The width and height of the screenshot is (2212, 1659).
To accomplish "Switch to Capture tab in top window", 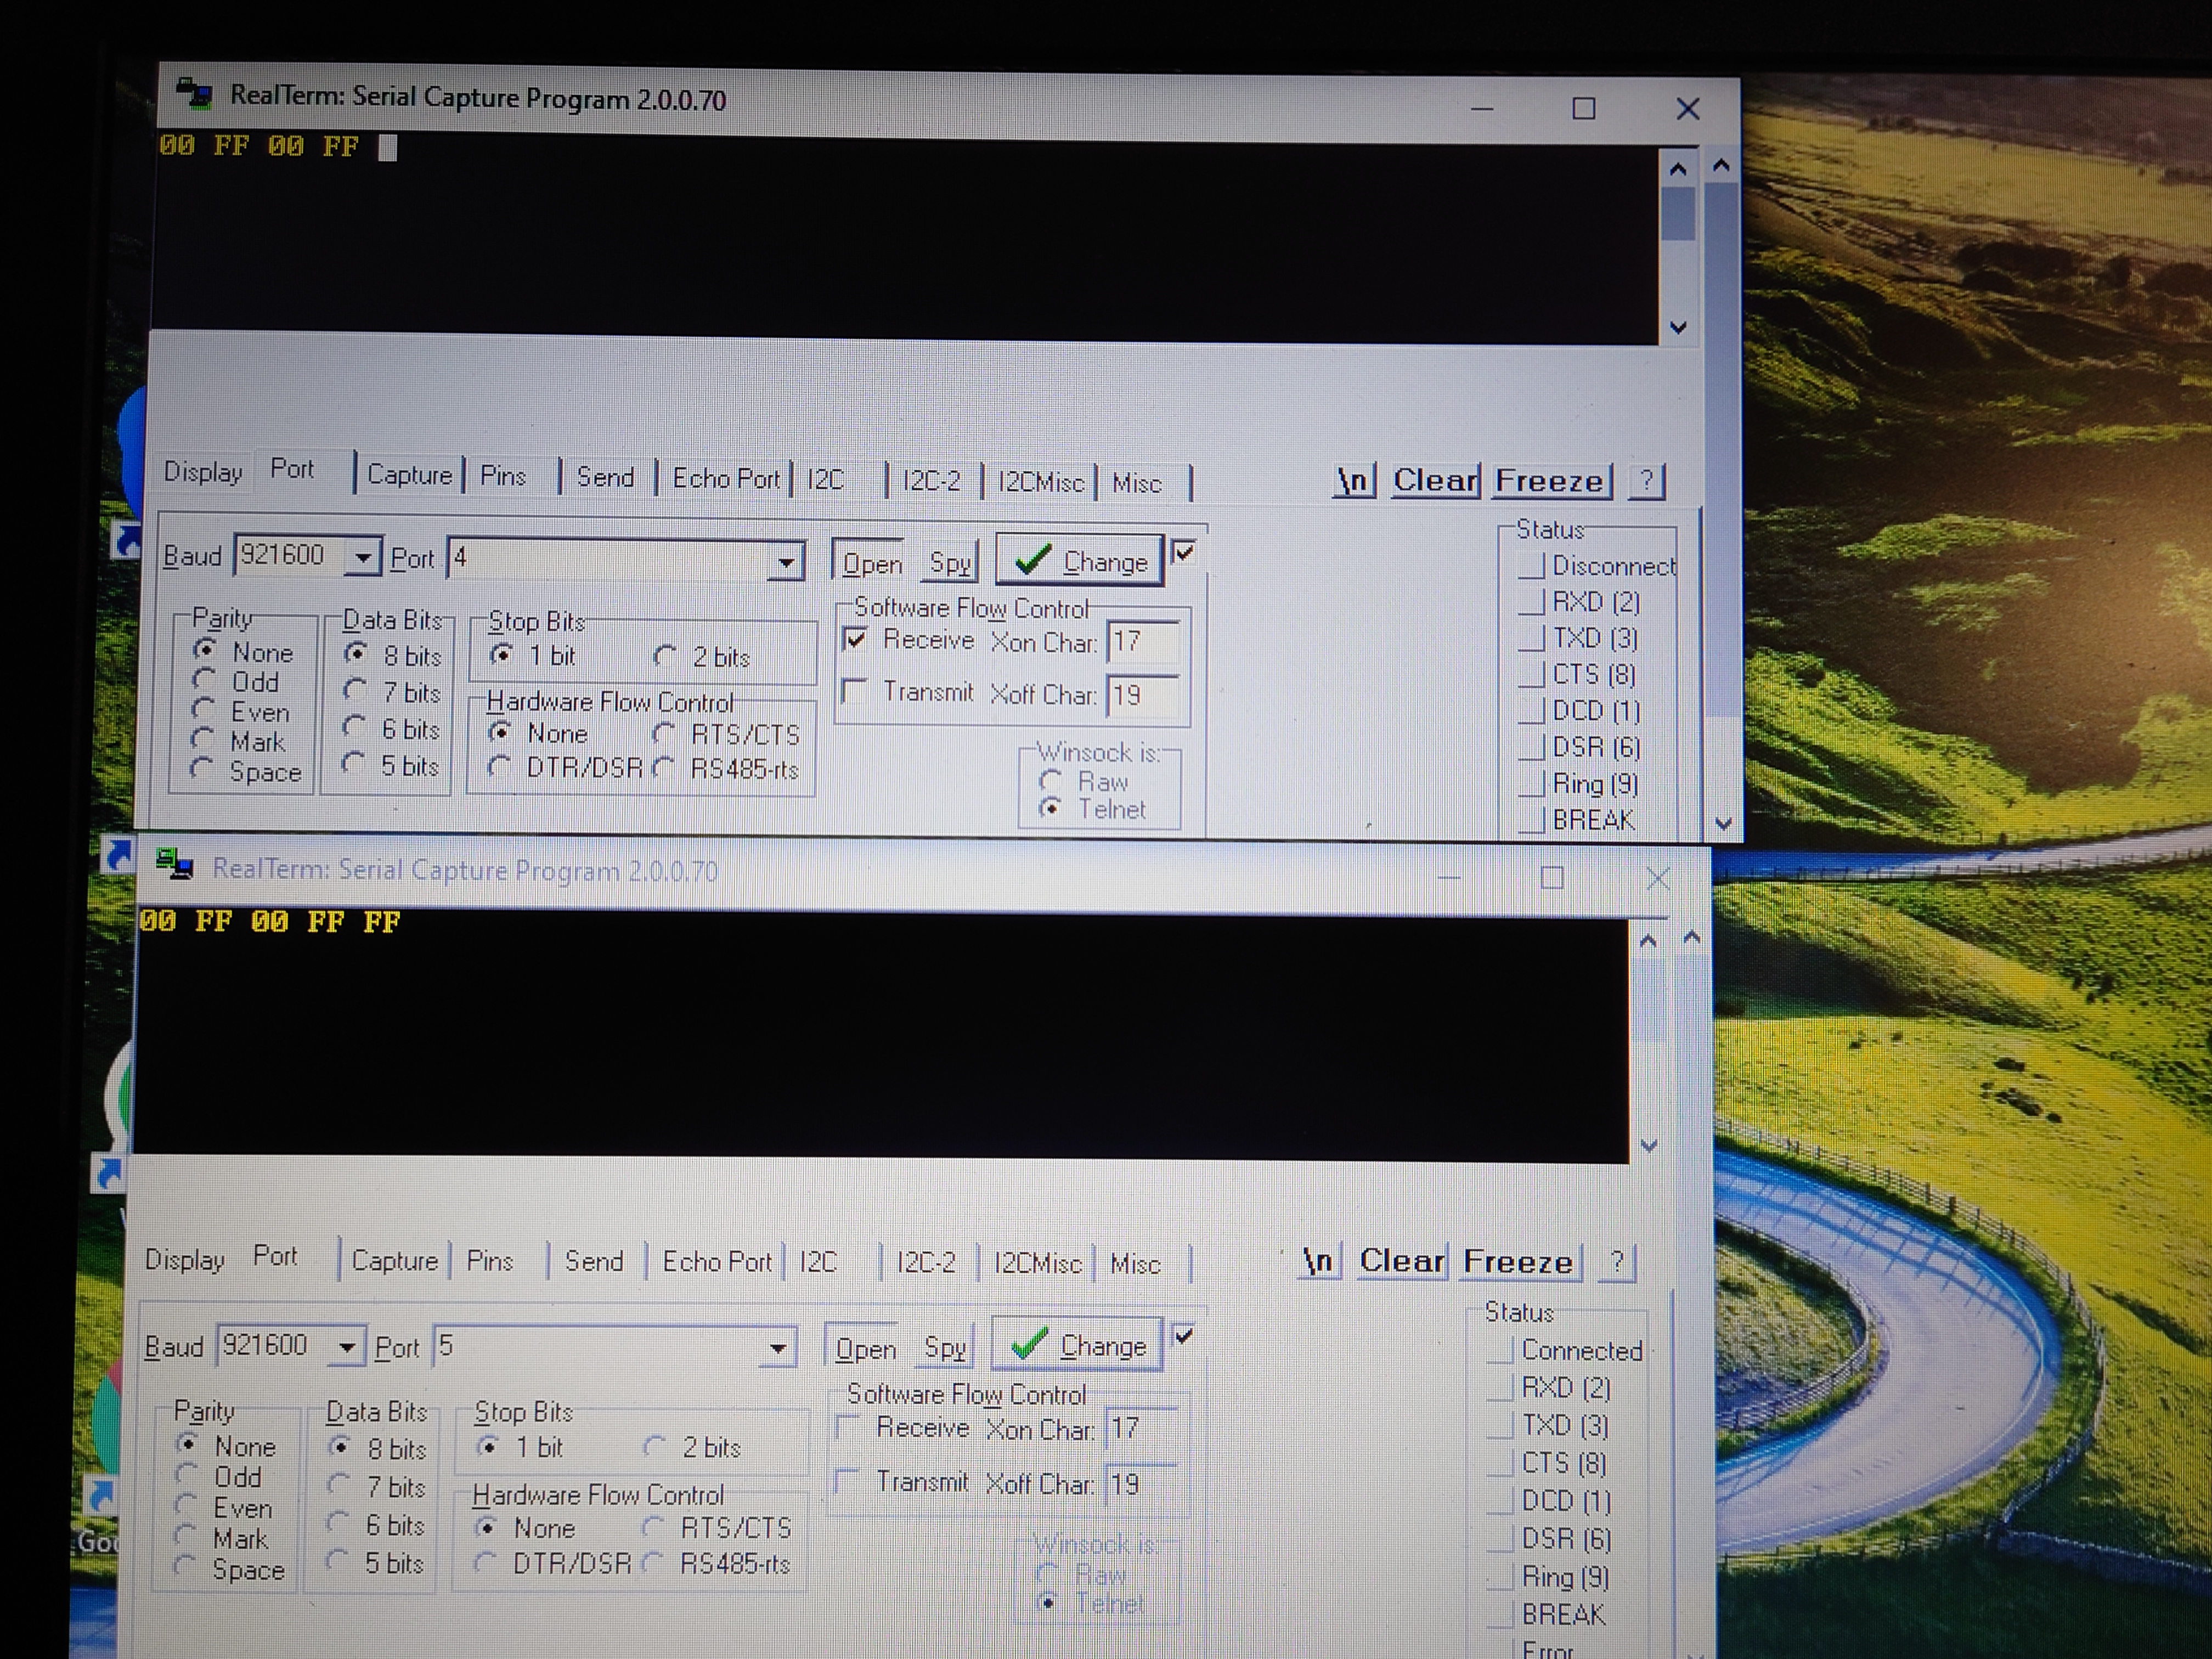I will click(x=409, y=475).
